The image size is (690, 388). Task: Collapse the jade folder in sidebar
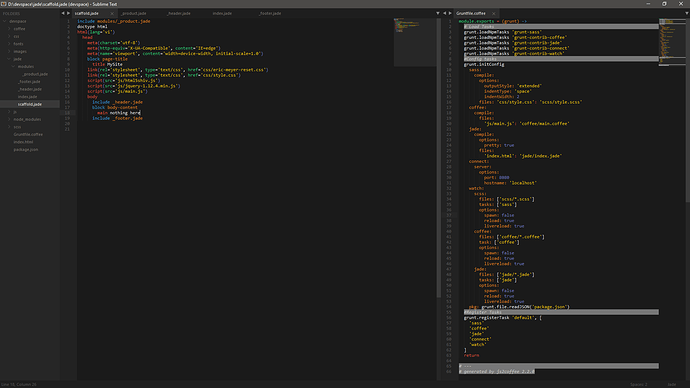(x=9, y=59)
